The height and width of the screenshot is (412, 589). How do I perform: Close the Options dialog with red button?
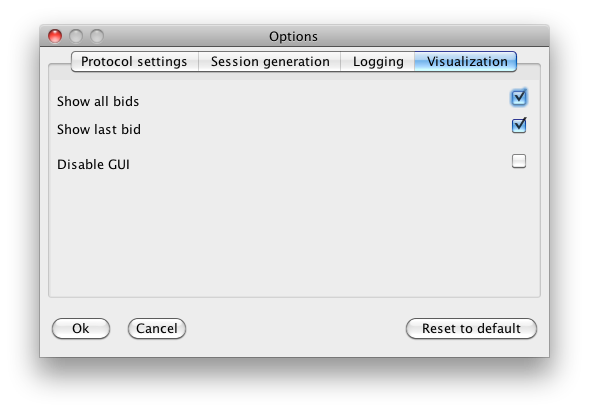tap(55, 36)
